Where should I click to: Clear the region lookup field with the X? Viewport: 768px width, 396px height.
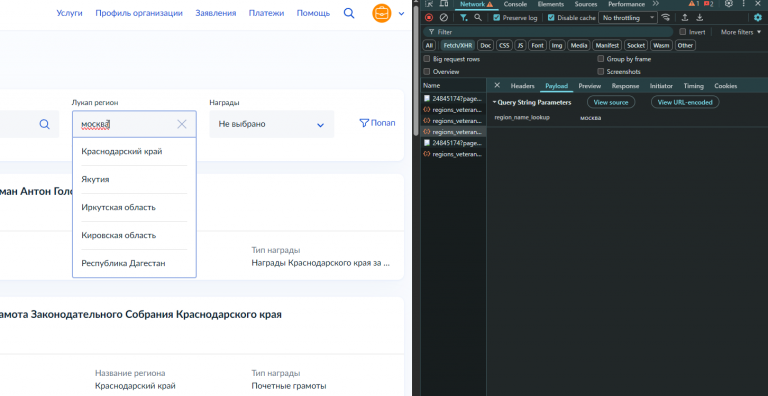pyautogui.click(x=182, y=124)
